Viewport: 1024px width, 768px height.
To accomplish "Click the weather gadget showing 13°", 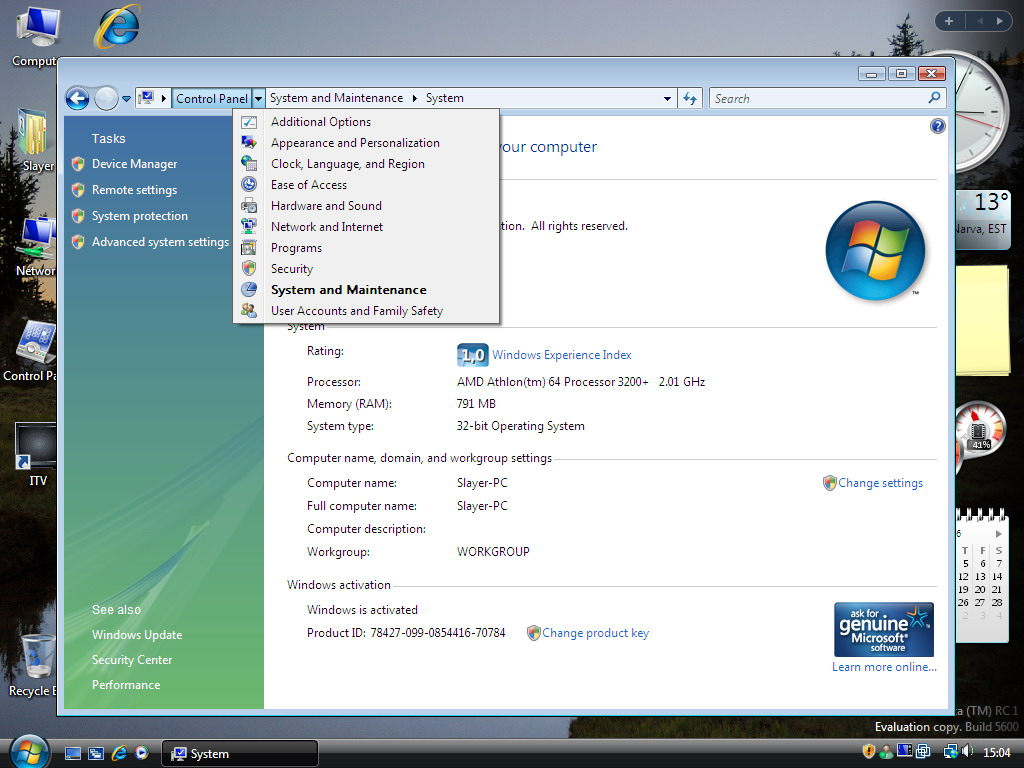I will tap(982, 219).
